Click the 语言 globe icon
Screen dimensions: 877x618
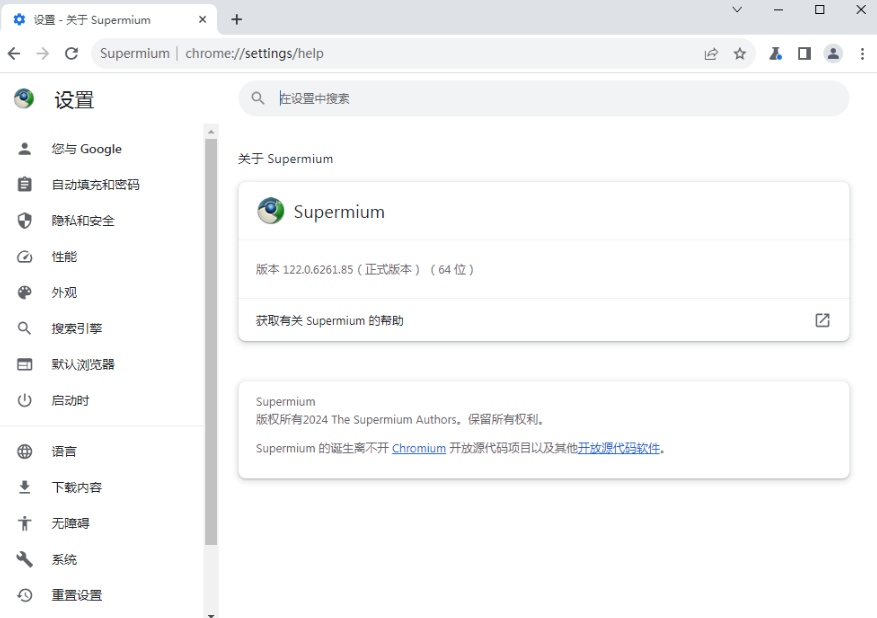tap(25, 451)
